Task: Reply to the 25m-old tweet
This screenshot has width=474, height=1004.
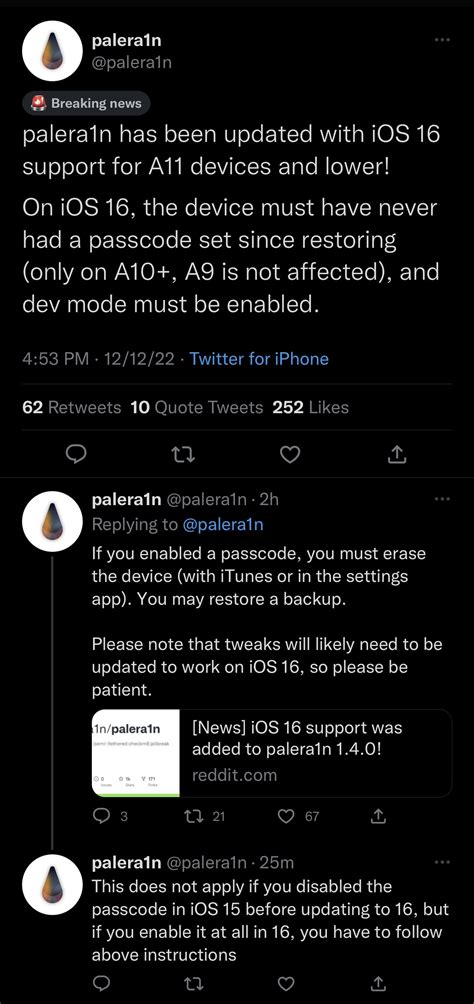Action: click(x=102, y=982)
